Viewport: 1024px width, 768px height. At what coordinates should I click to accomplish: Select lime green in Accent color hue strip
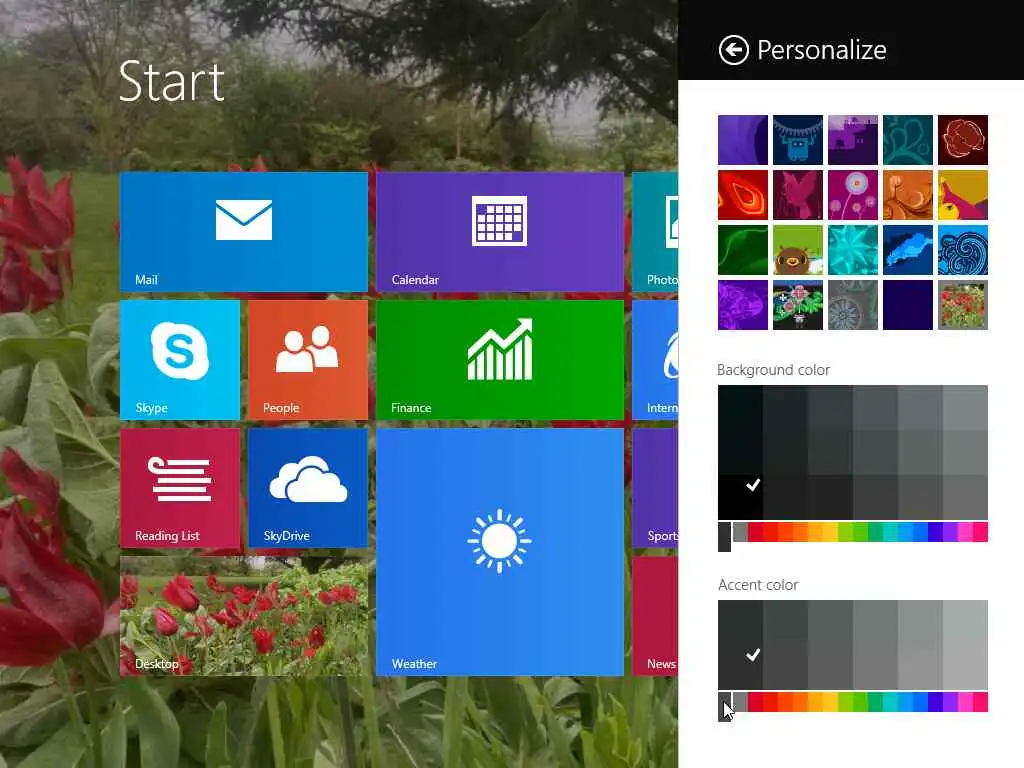pyautogui.click(x=845, y=702)
